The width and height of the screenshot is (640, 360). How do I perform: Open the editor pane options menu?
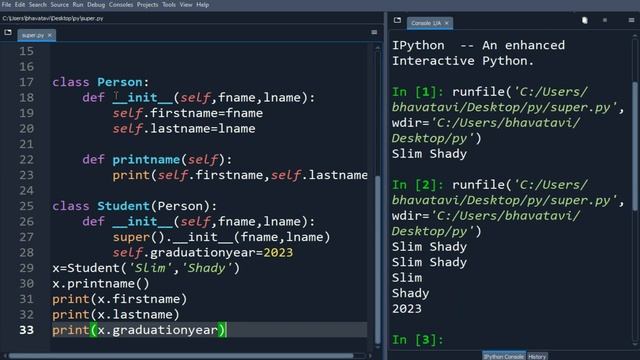374,32
